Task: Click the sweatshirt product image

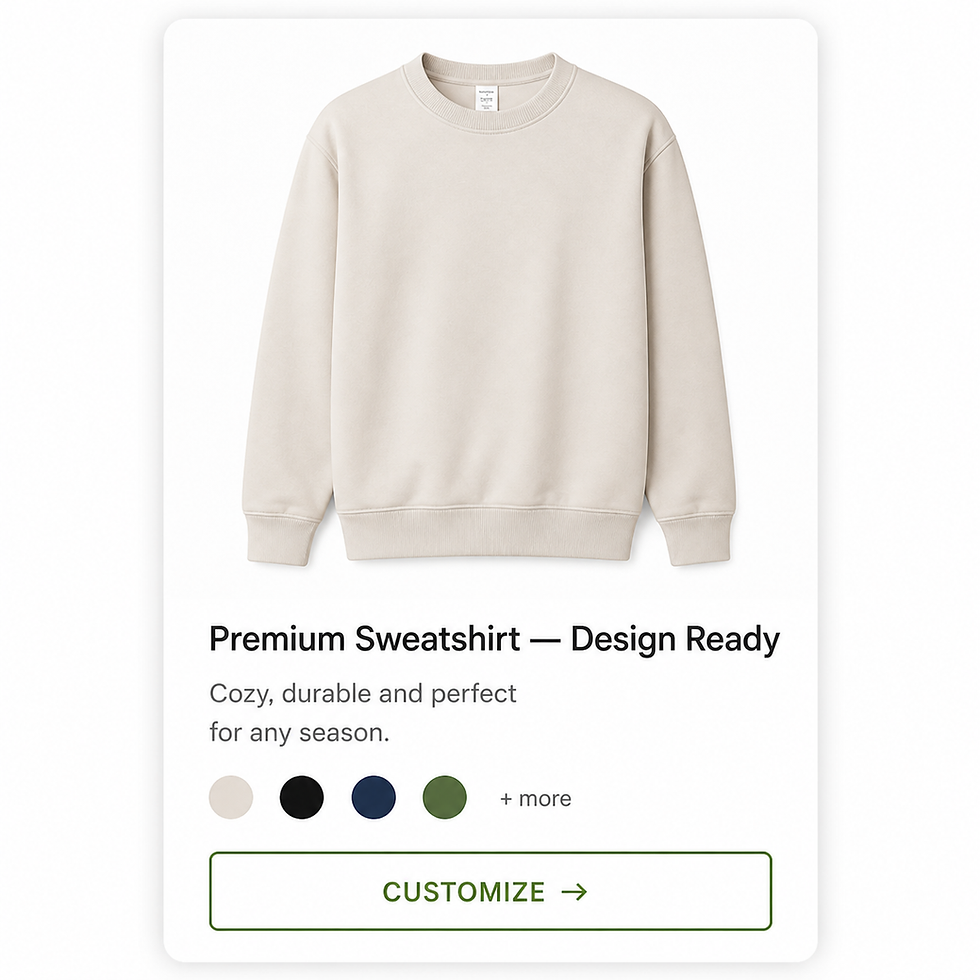Action: (x=489, y=309)
